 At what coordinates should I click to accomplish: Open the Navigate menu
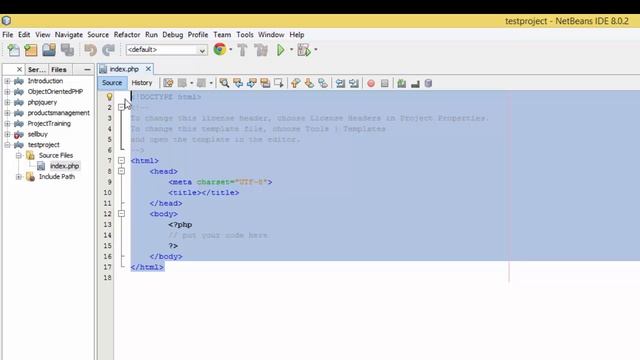(69, 35)
